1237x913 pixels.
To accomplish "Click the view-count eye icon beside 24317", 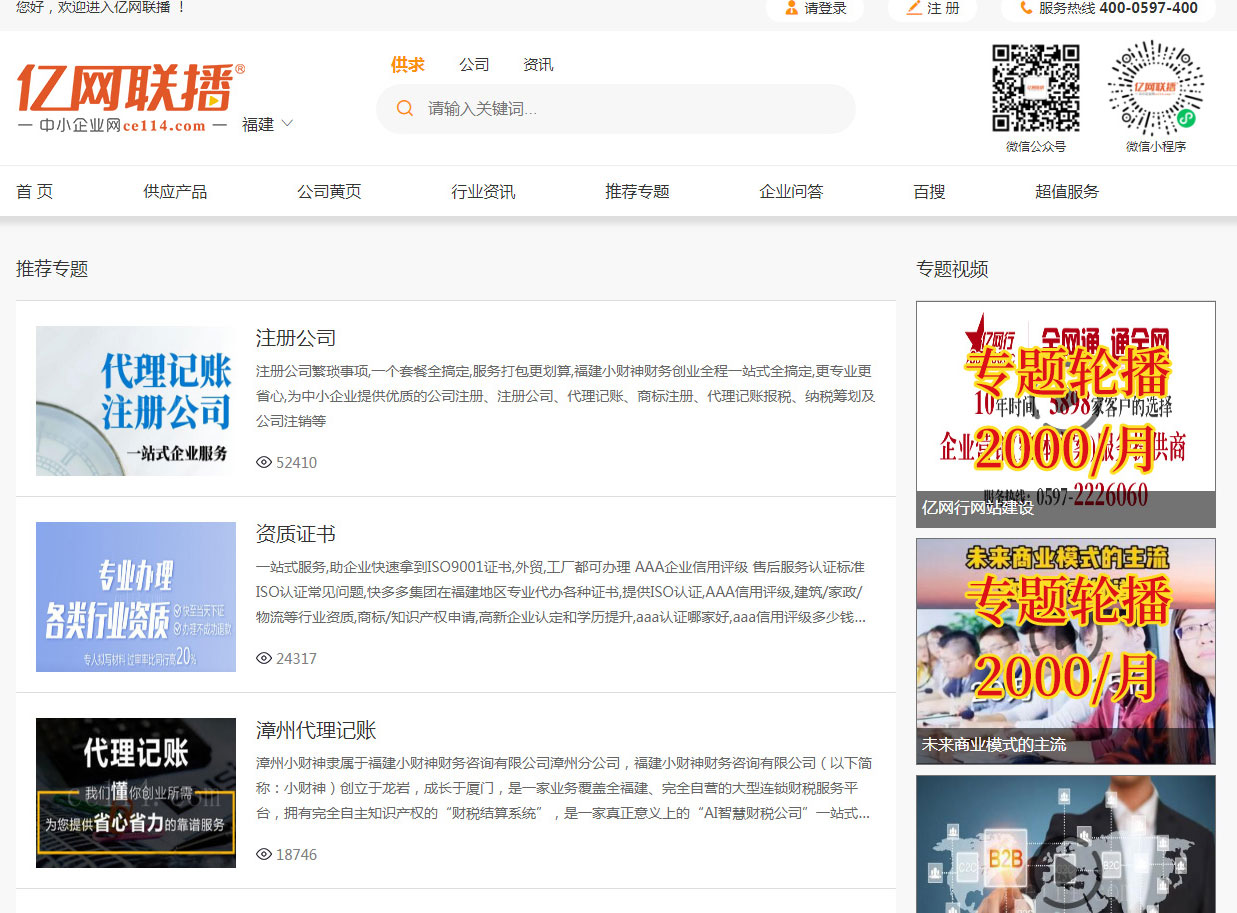I will coord(264,658).
